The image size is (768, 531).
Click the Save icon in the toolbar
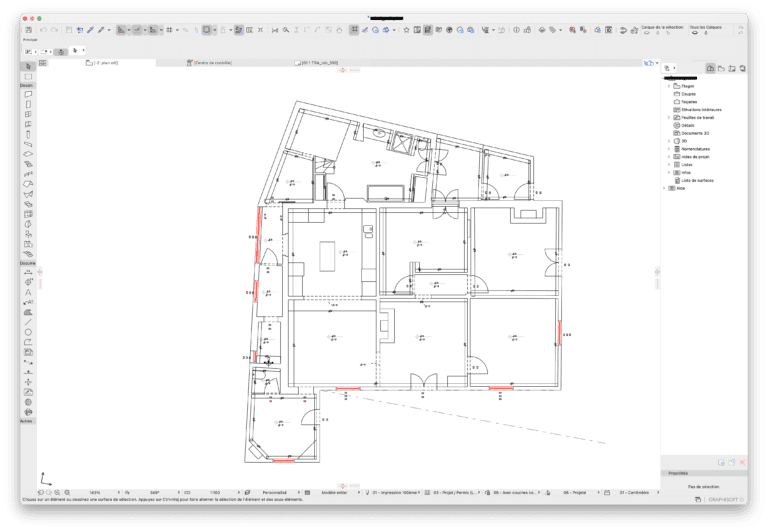(x=28, y=30)
